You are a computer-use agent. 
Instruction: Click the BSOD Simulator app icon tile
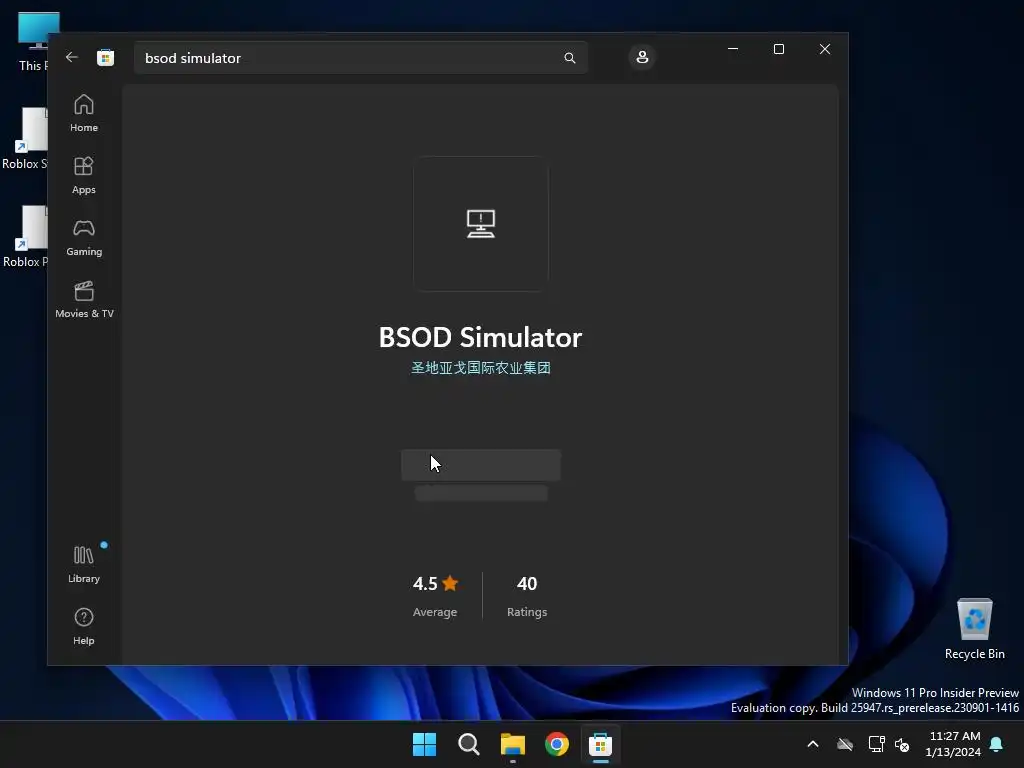[x=481, y=224]
